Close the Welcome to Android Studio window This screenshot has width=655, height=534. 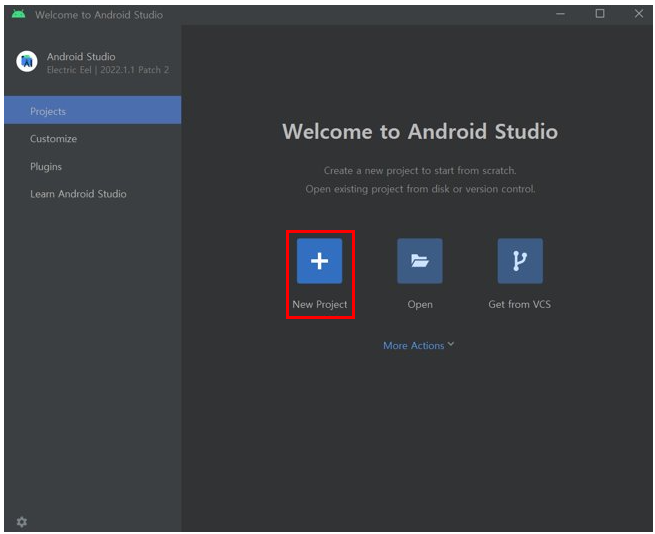639,14
